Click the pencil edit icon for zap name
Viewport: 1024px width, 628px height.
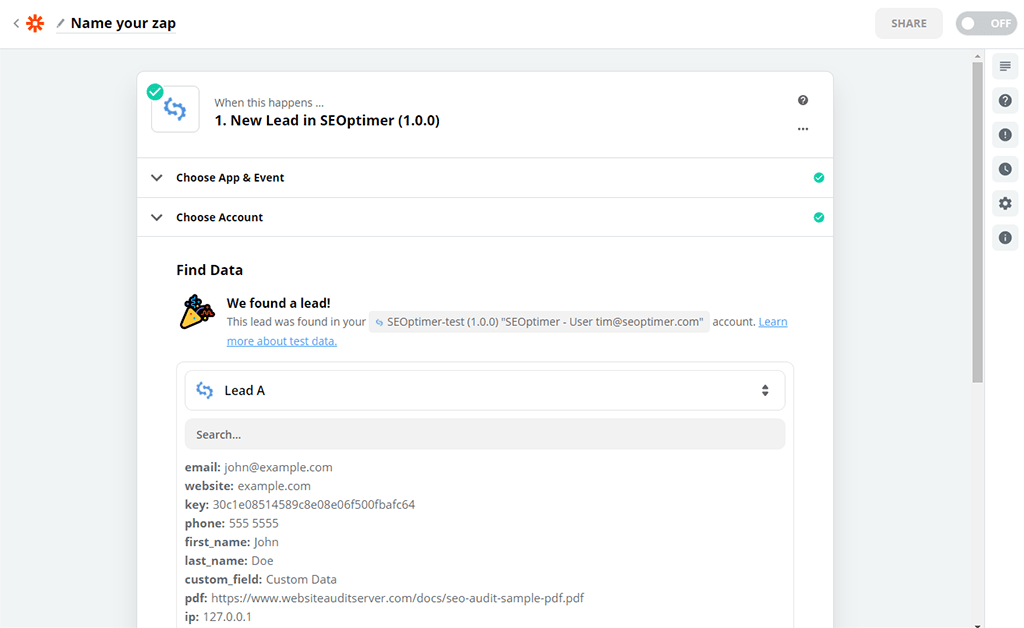click(x=61, y=23)
